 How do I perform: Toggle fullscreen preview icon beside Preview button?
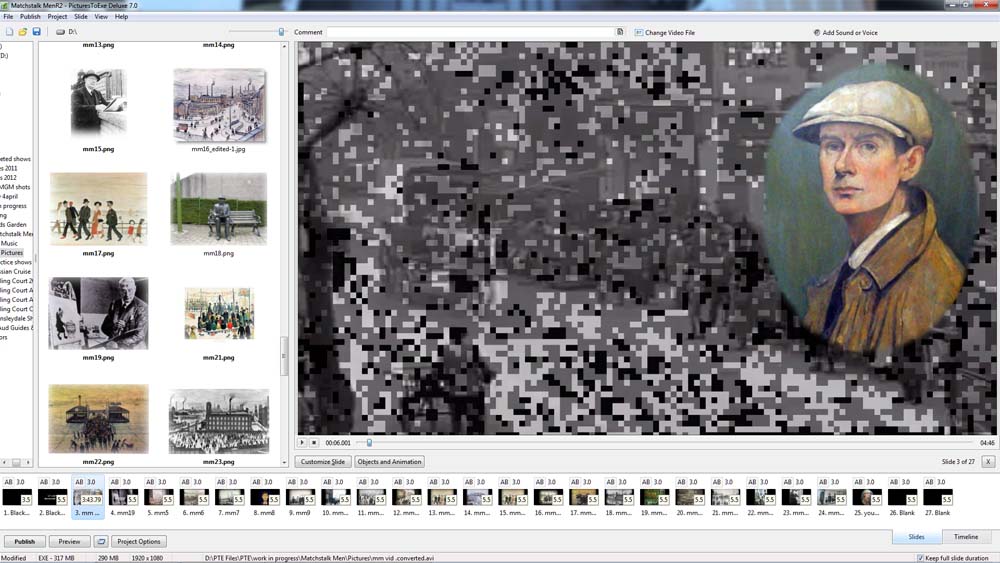[101, 541]
